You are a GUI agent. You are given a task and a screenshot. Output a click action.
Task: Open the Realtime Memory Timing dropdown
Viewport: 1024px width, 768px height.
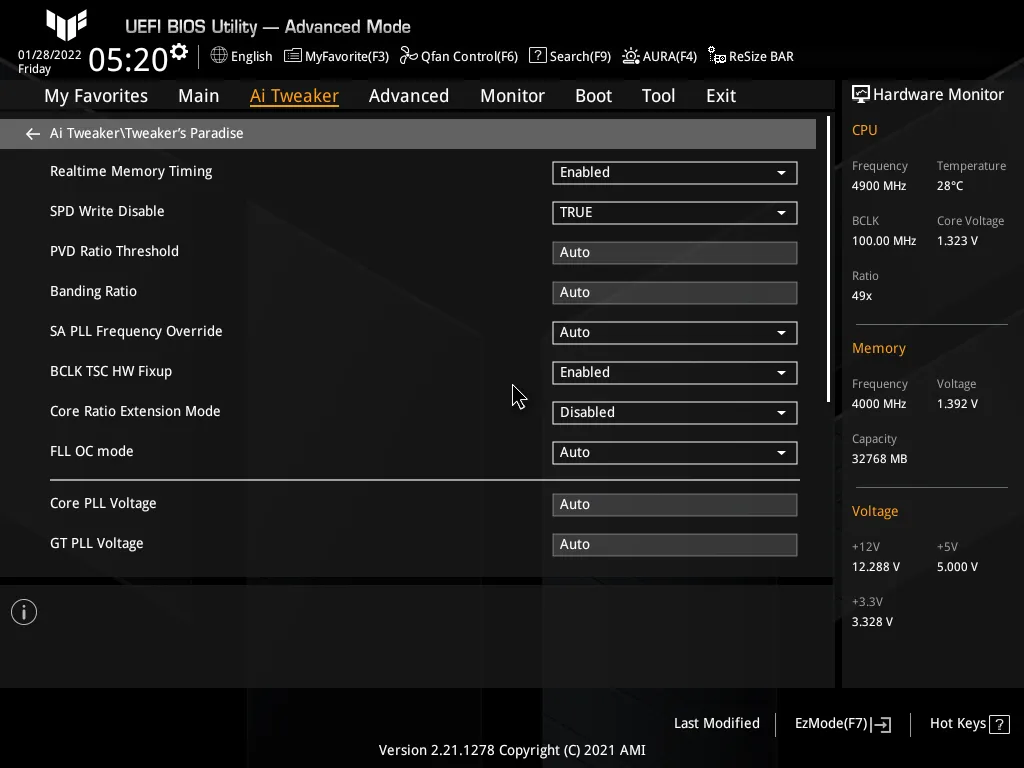(x=675, y=172)
